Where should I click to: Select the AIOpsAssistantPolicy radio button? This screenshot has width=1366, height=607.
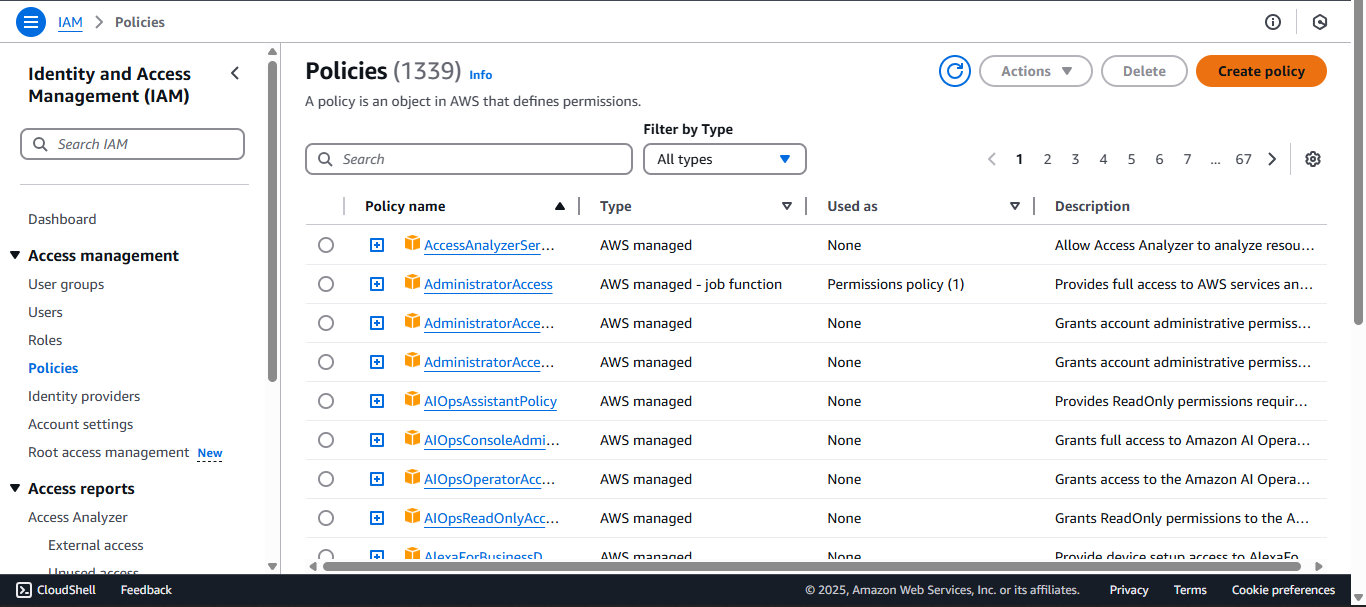click(x=326, y=401)
